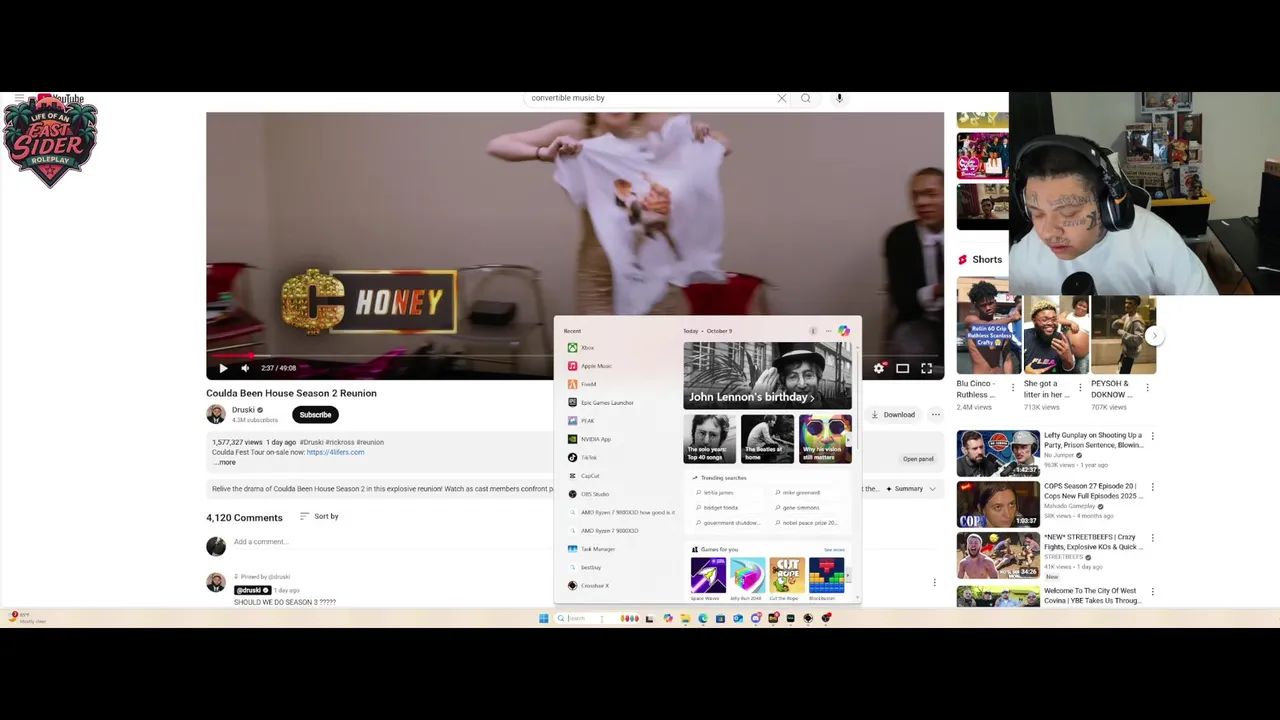
Task: Clear the YouTube search box
Action: [781, 98]
